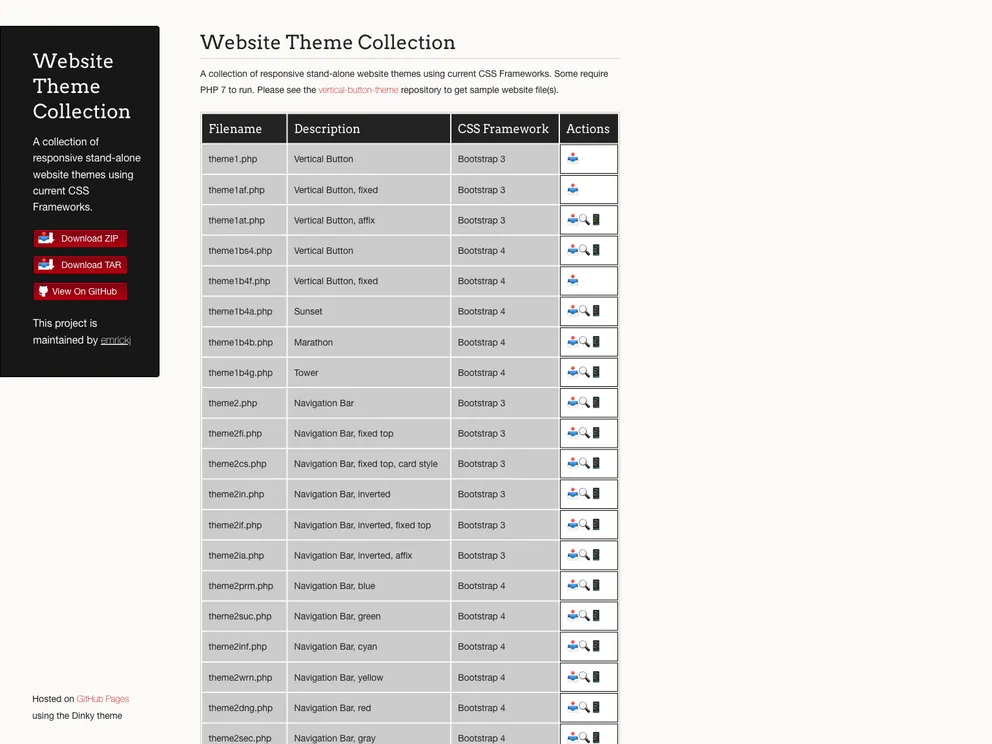Open the vertical-button-theme repository link
992x744 pixels.
358,90
